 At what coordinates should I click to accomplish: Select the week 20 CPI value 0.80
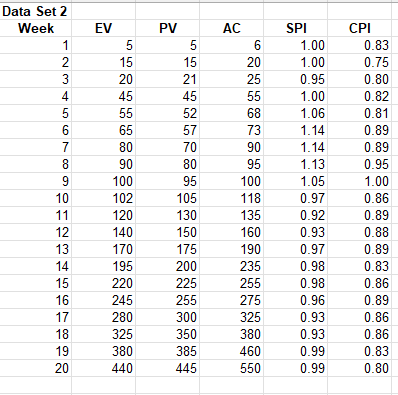click(x=359, y=368)
